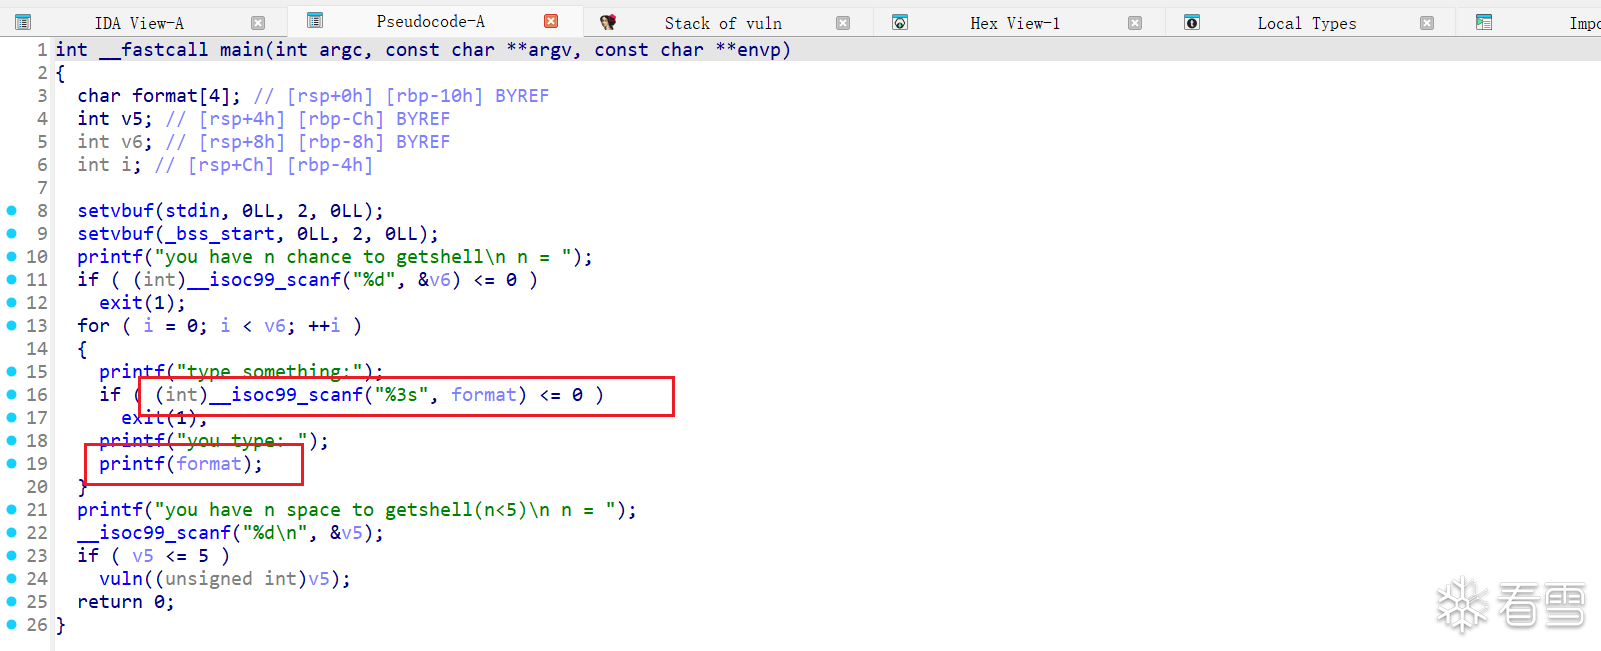Click line number 20 in the gutter

(37, 487)
